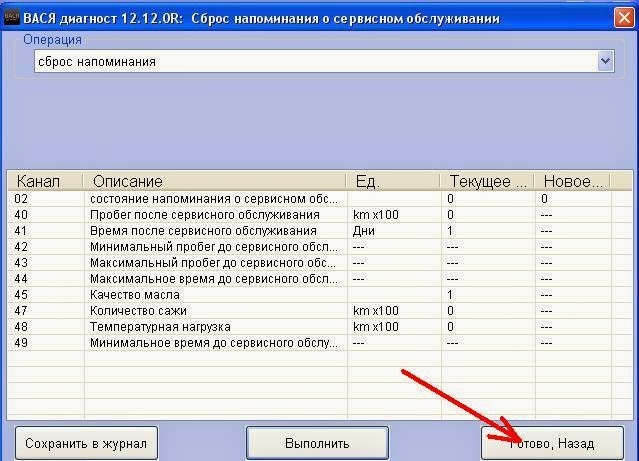Open the Операция dropdown arrow

pos(606,61)
